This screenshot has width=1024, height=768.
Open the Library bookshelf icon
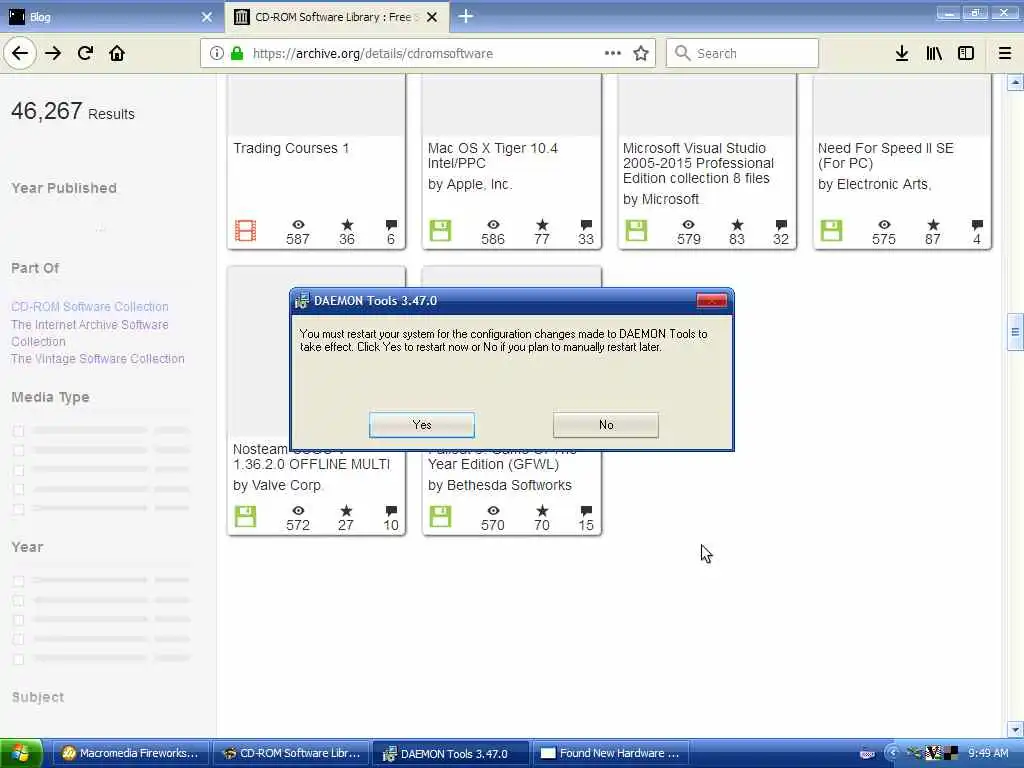point(934,54)
